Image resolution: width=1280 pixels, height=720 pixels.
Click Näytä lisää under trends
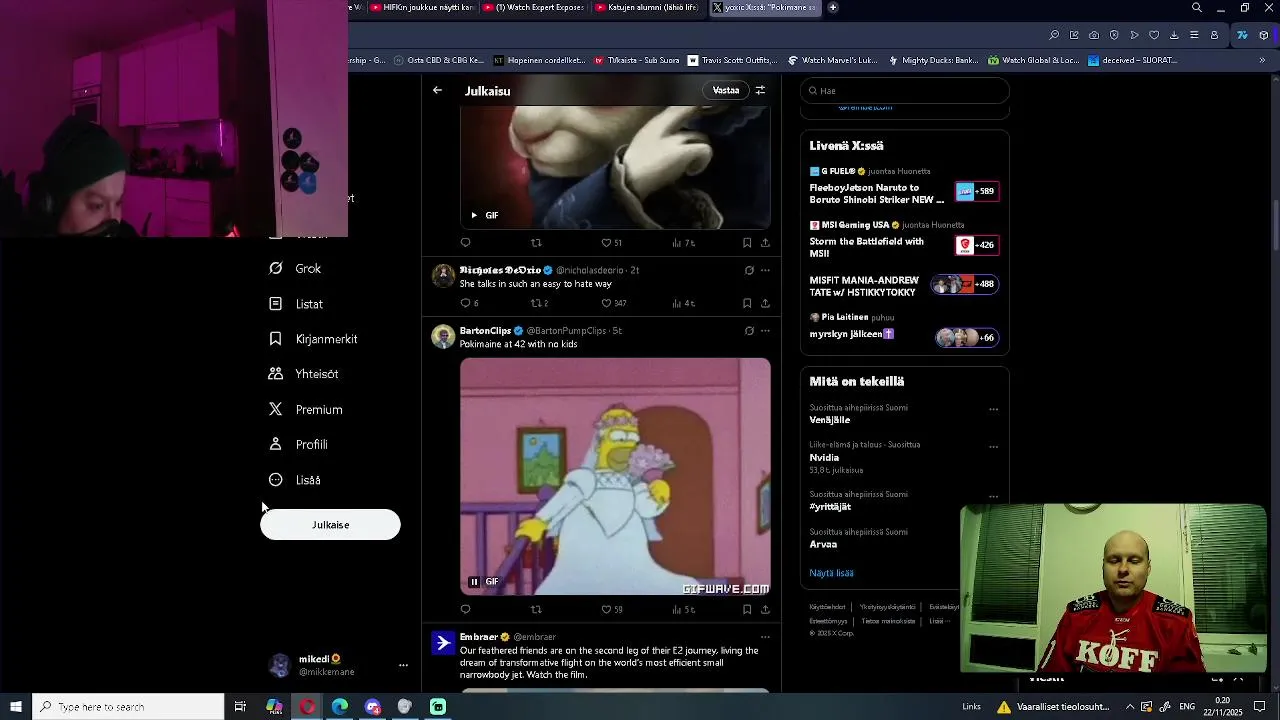pyautogui.click(x=831, y=573)
